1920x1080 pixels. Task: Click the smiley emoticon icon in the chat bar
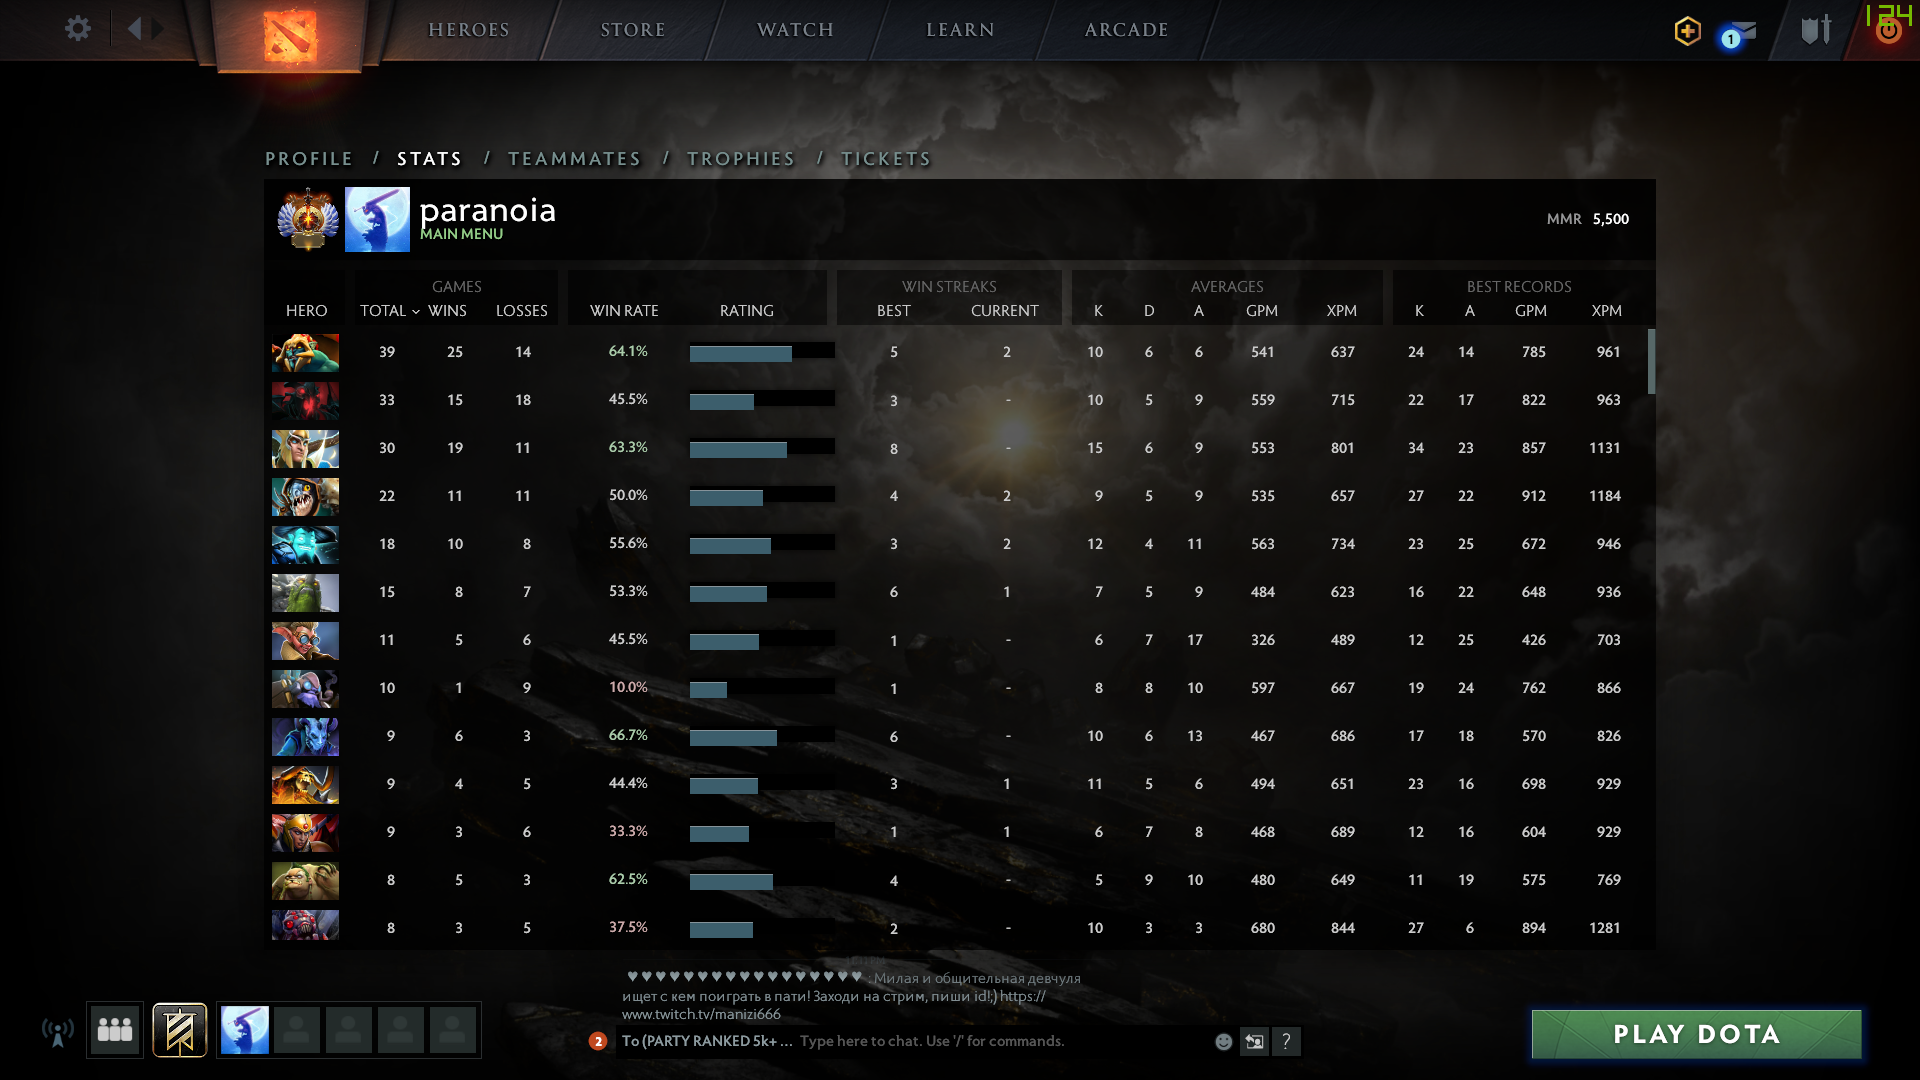pos(1223,1041)
